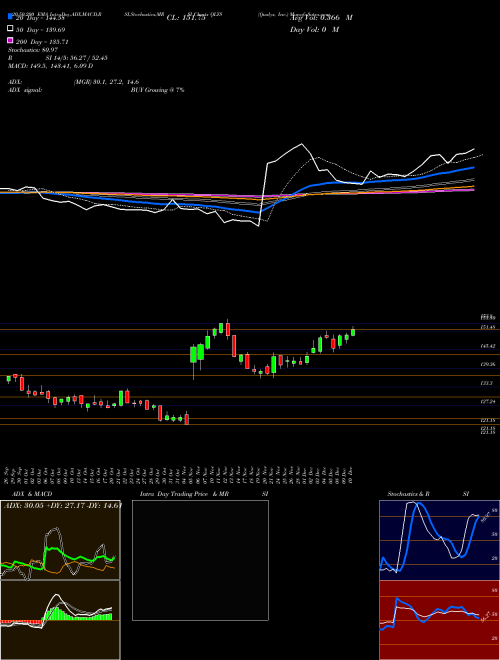Viewport: 500px width, 660px height.
Task: Click the magenta 200 Day legend swatch
Action: point(10,40)
